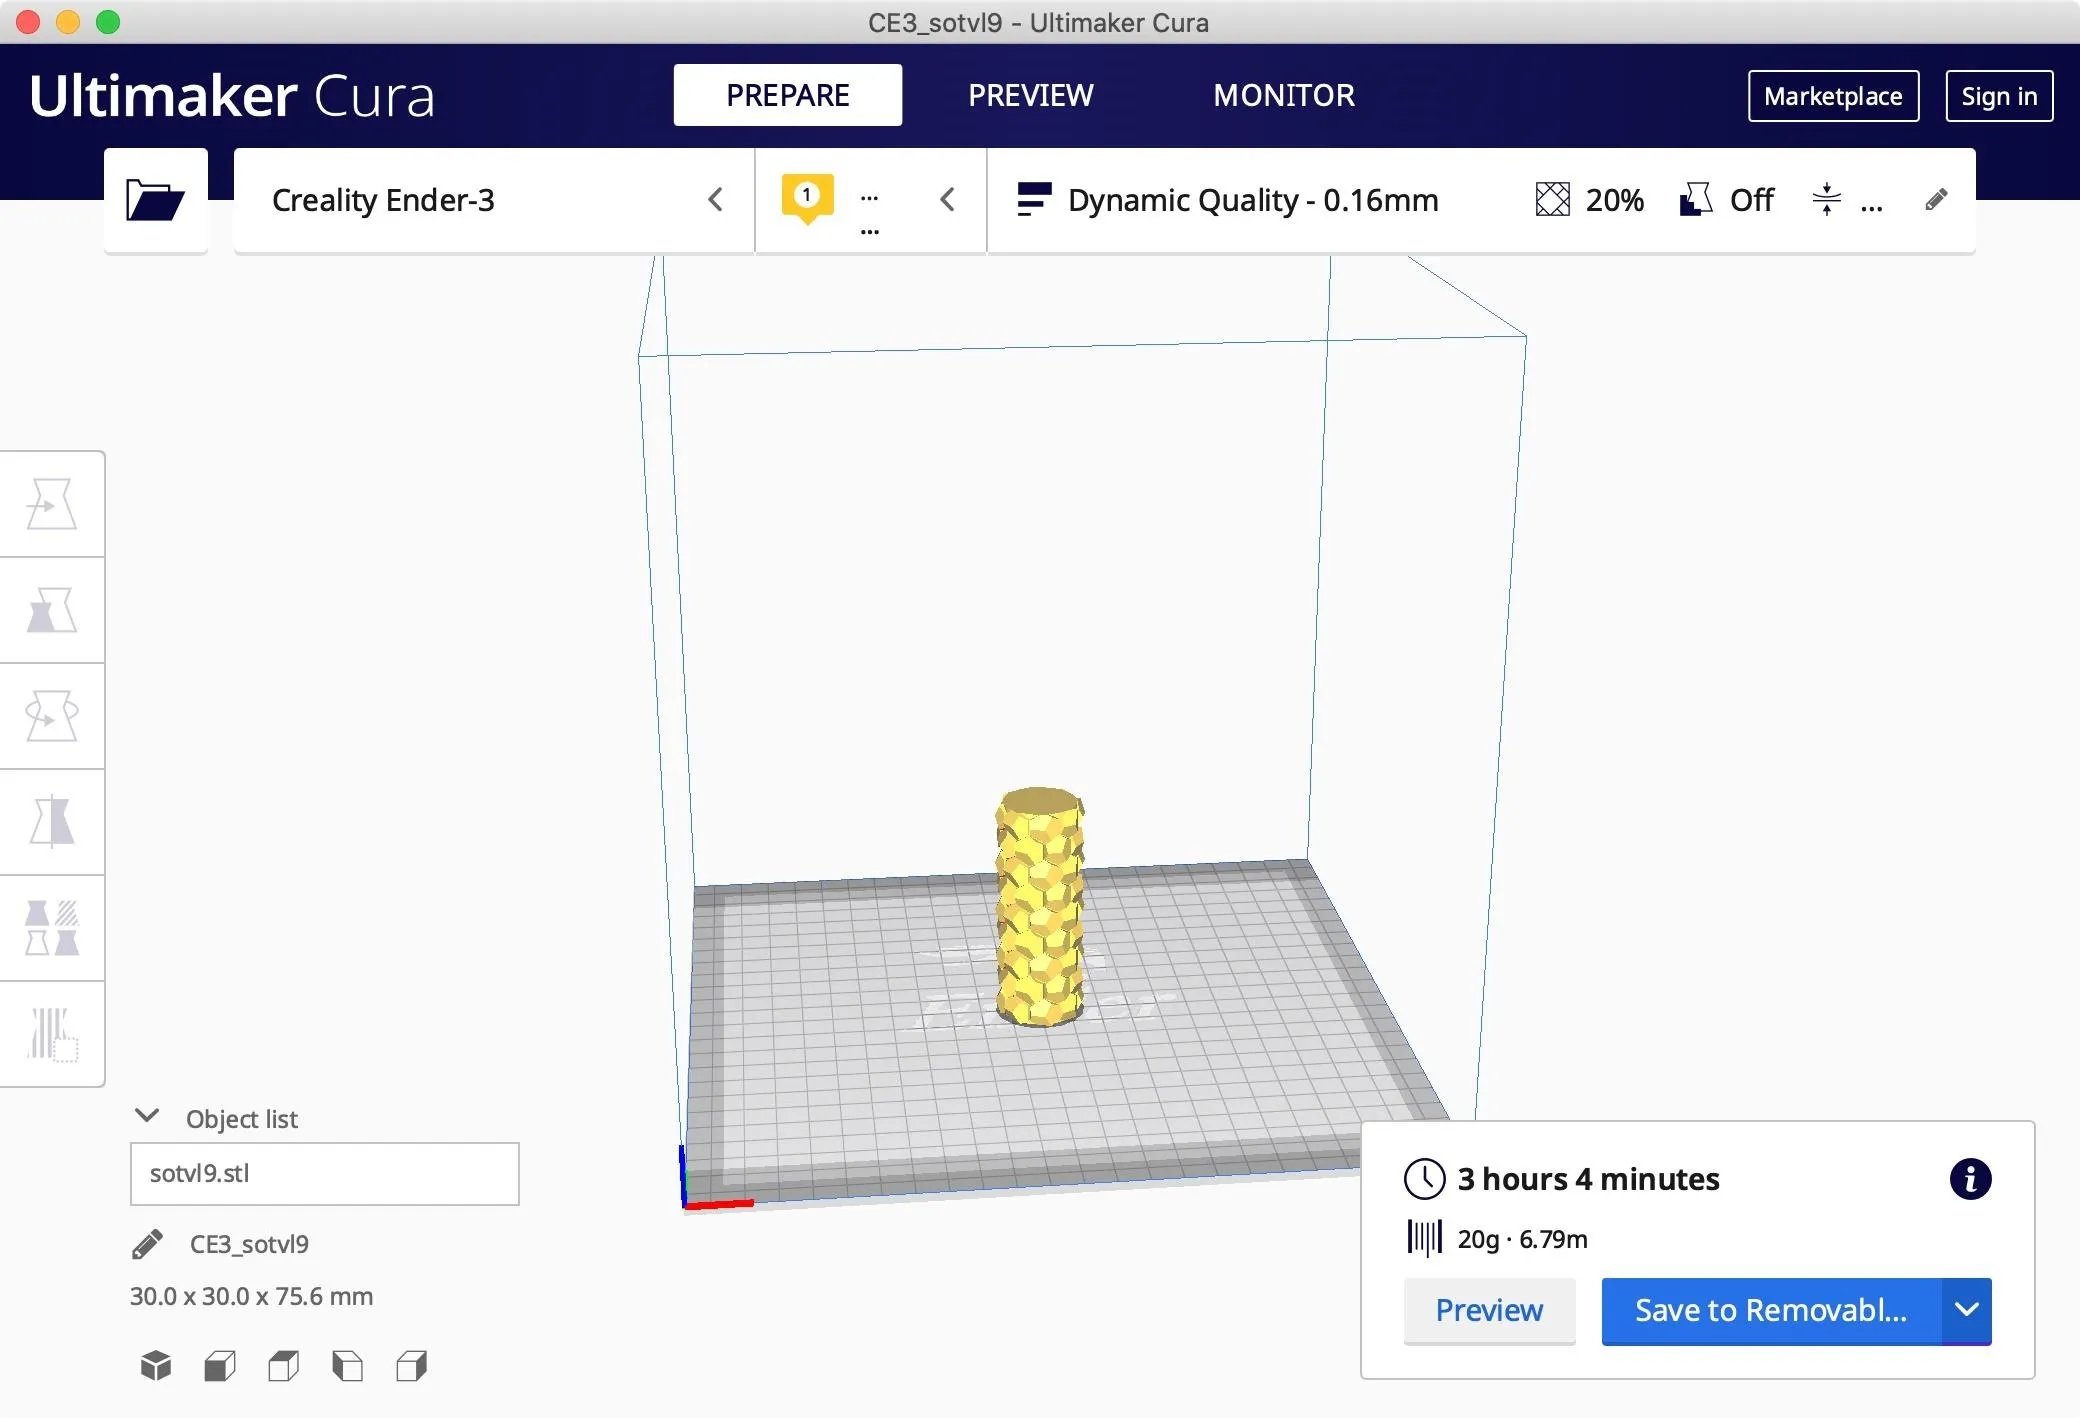Click the adhesion settings icon
Image resolution: width=2080 pixels, height=1418 pixels.
click(x=1826, y=199)
